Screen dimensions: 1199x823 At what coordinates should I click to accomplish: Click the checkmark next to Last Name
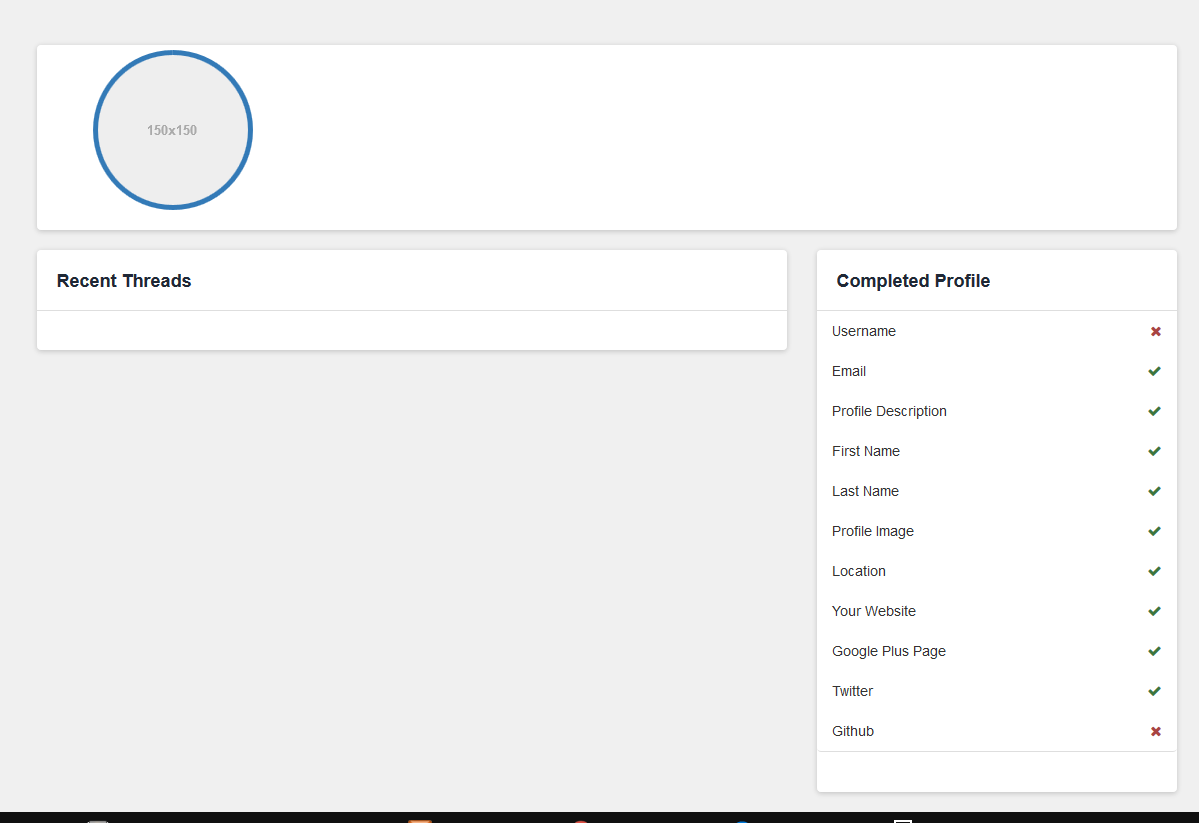[1155, 491]
